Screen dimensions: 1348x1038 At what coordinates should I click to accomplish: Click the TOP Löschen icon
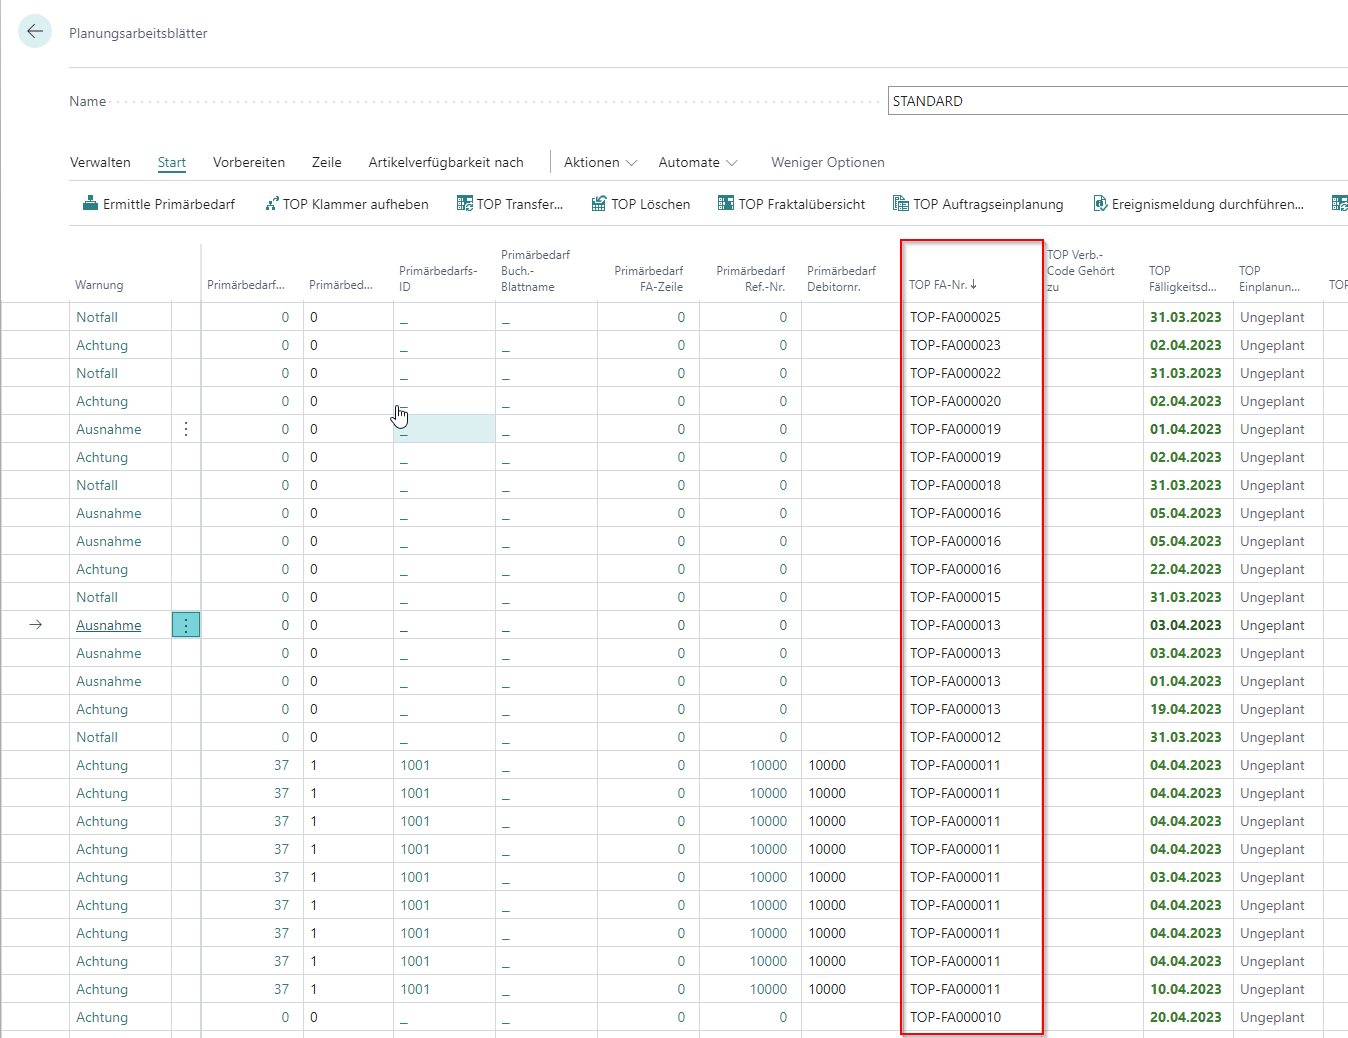point(599,204)
